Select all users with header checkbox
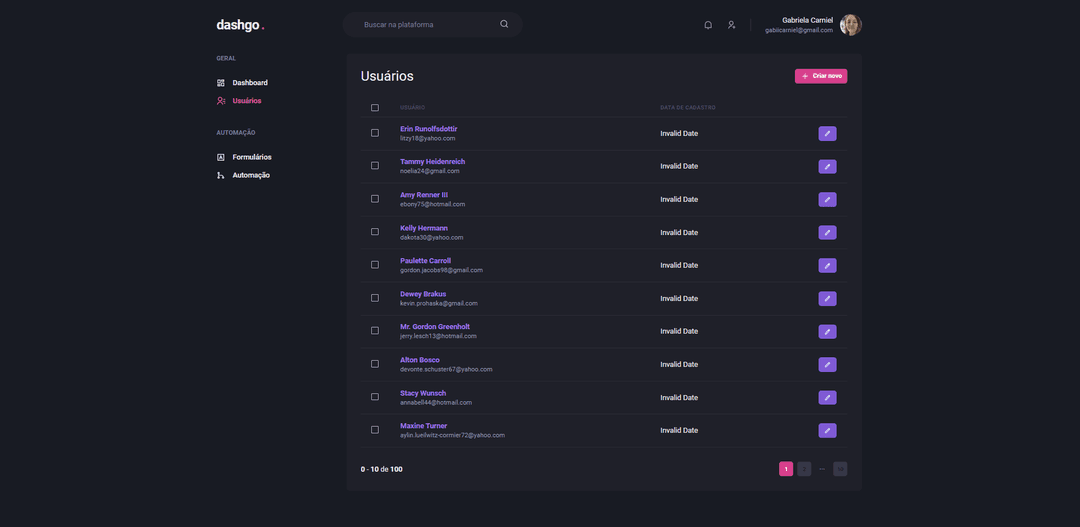The image size is (1080, 527). 375,108
